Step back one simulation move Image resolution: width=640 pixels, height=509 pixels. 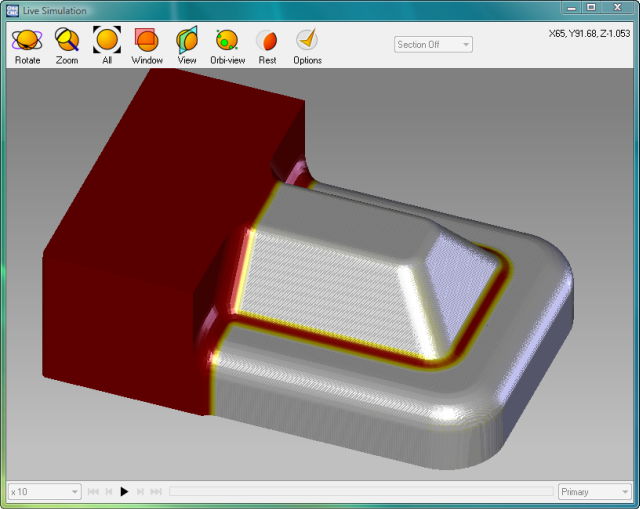coord(108,492)
